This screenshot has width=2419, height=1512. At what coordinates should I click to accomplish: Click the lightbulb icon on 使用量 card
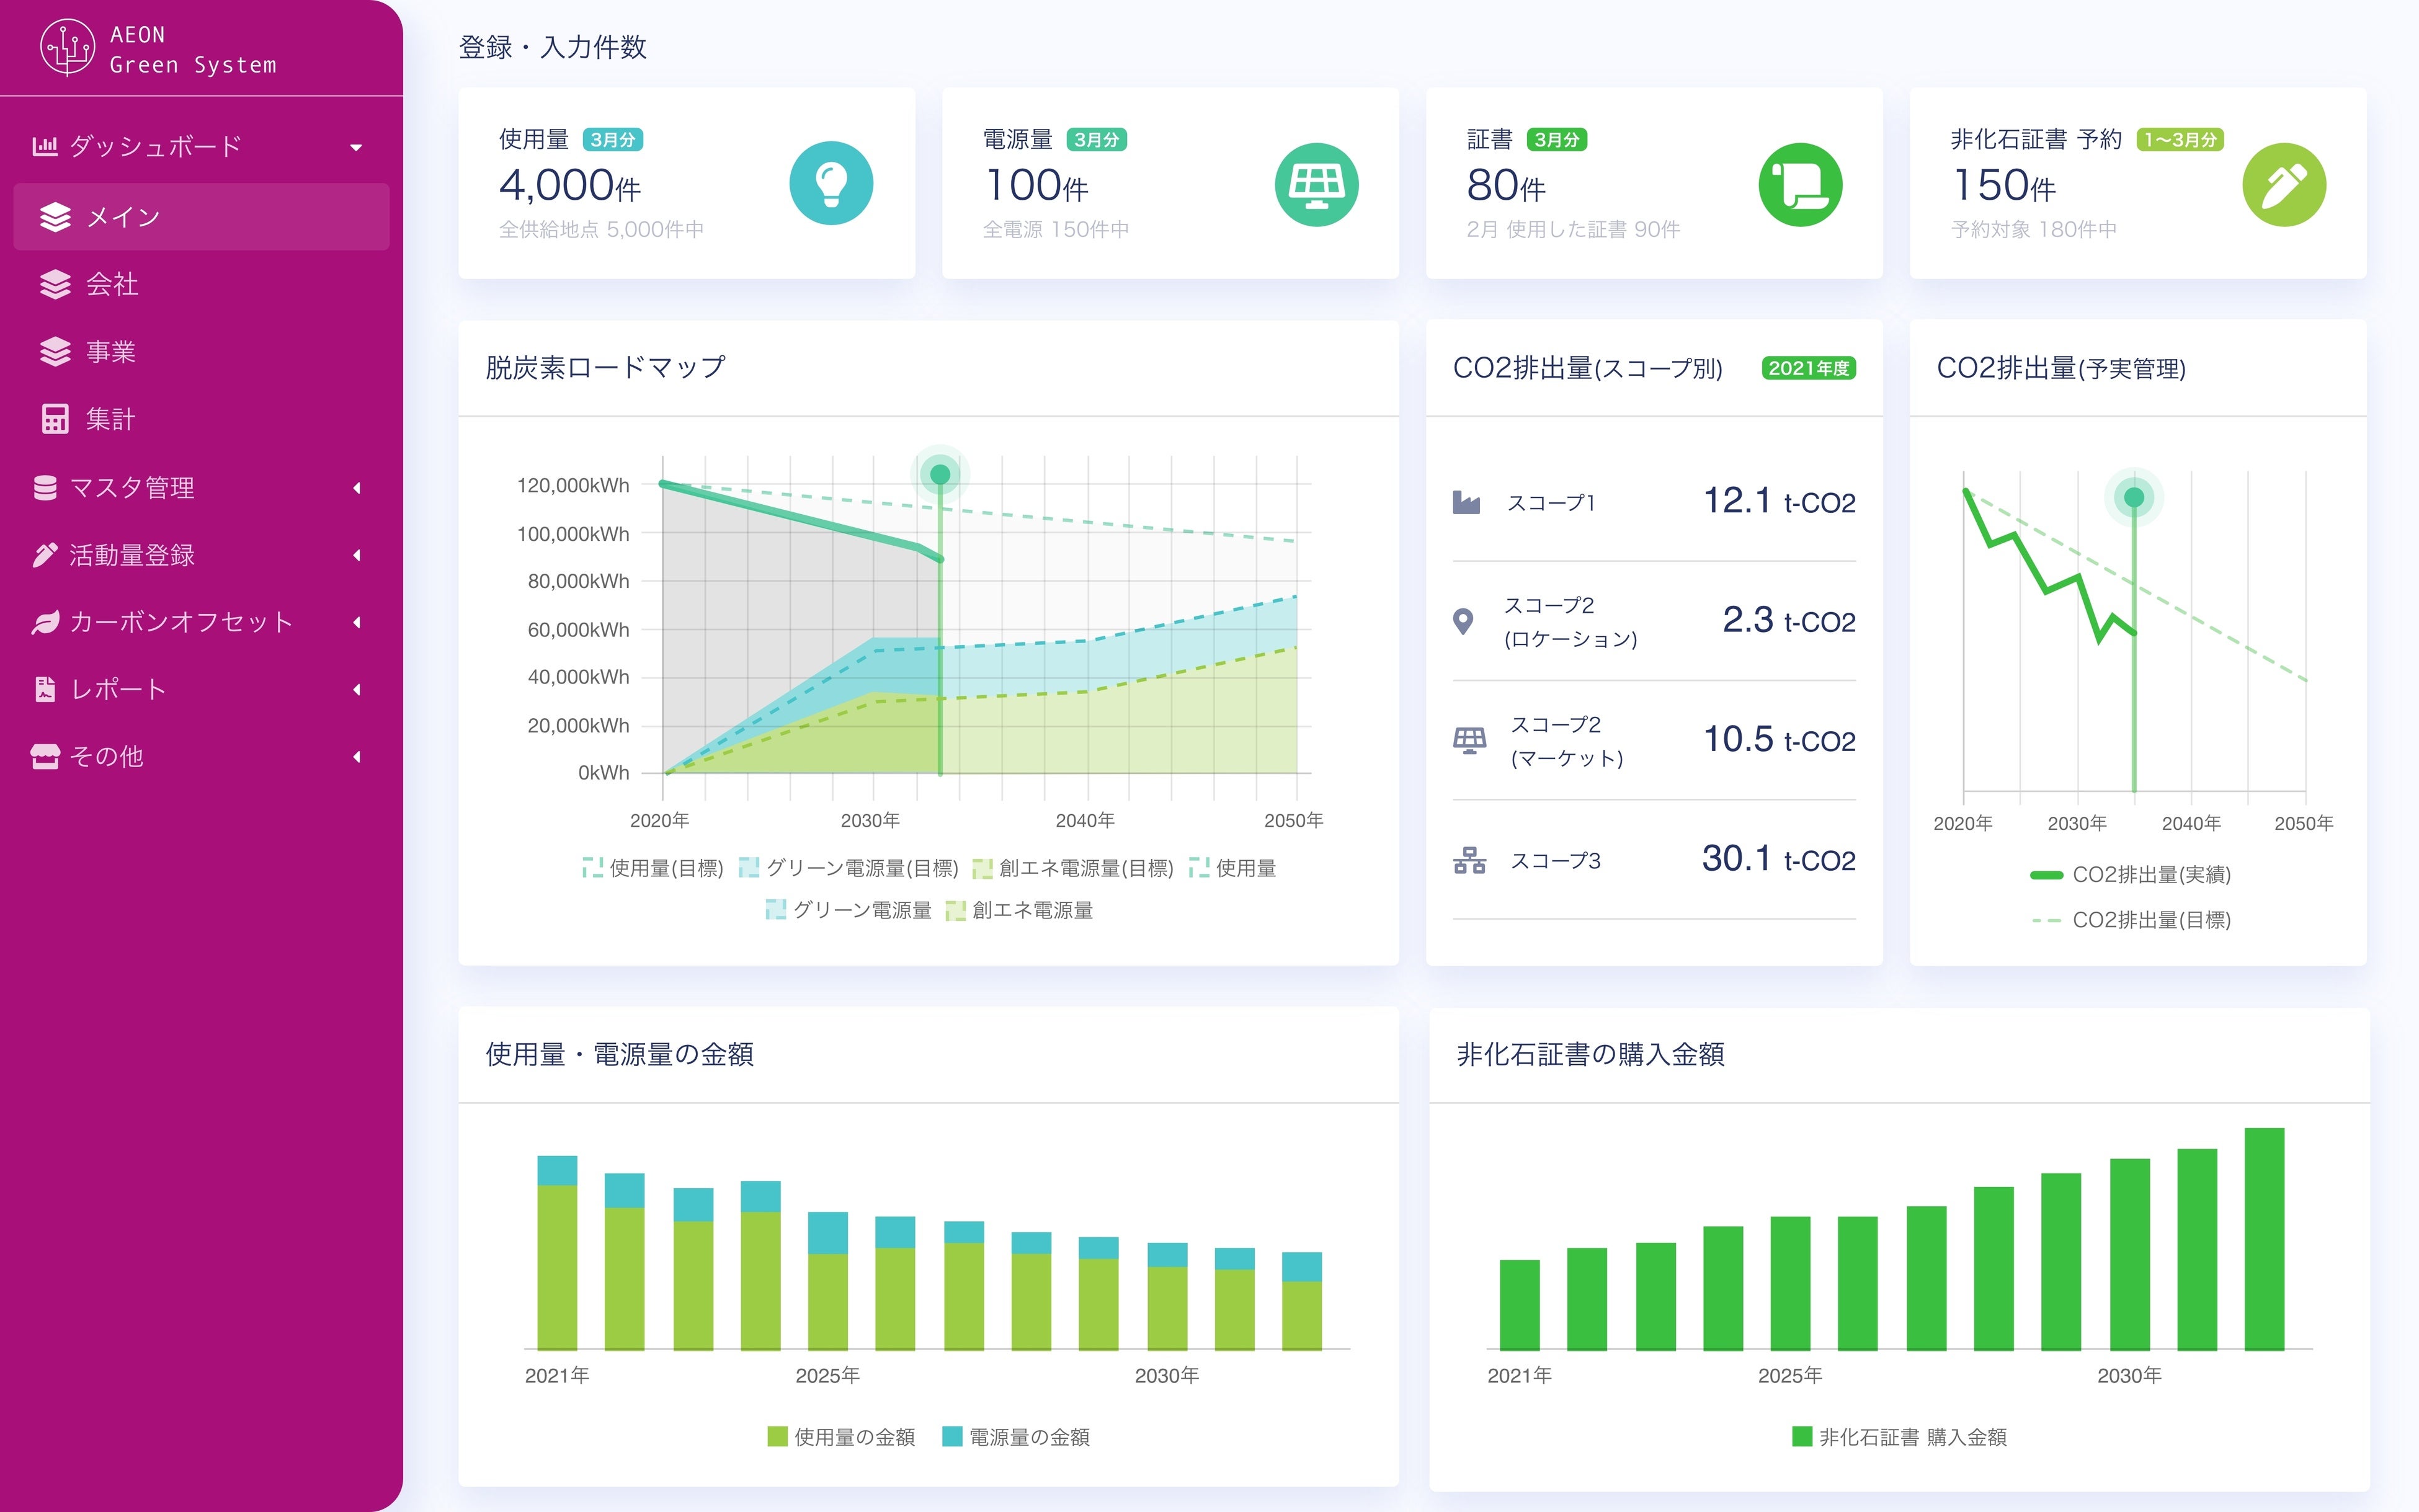click(x=831, y=184)
